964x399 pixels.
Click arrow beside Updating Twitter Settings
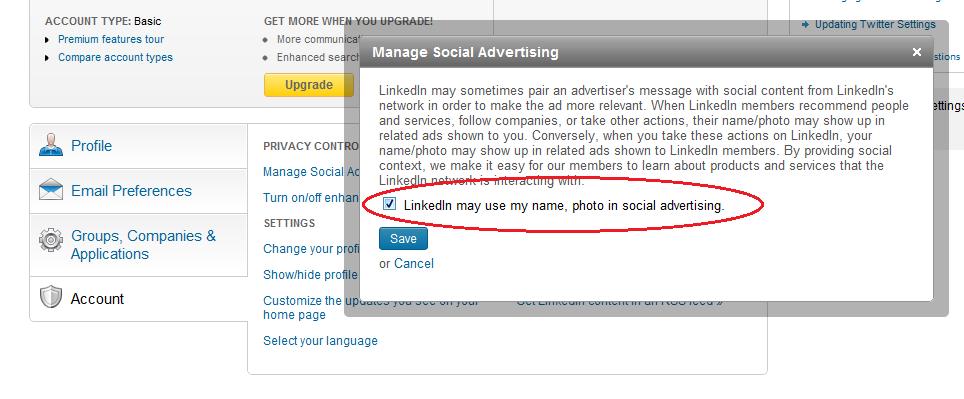pos(805,25)
